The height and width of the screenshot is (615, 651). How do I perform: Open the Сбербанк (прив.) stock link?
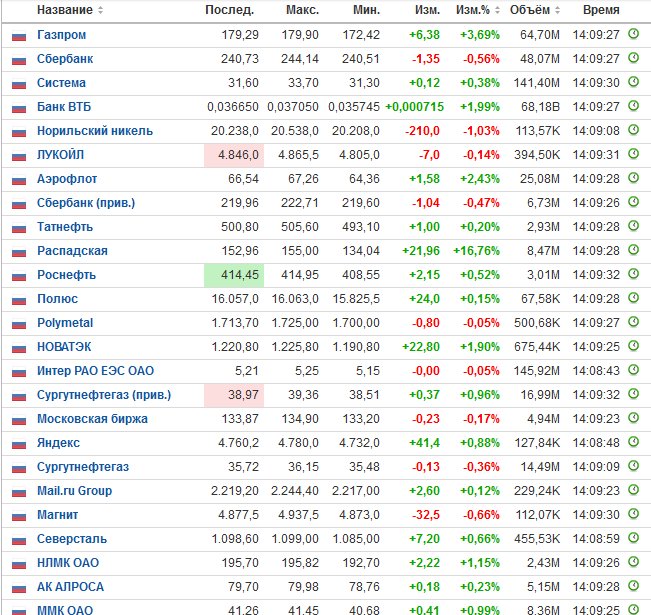click(x=86, y=203)
